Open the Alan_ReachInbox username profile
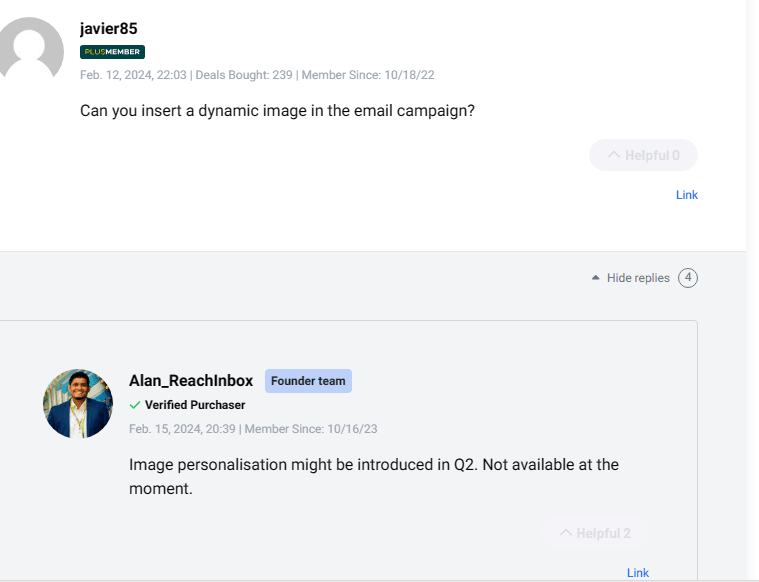This screenshot has height=582, width=759. (x=191, y=381)
